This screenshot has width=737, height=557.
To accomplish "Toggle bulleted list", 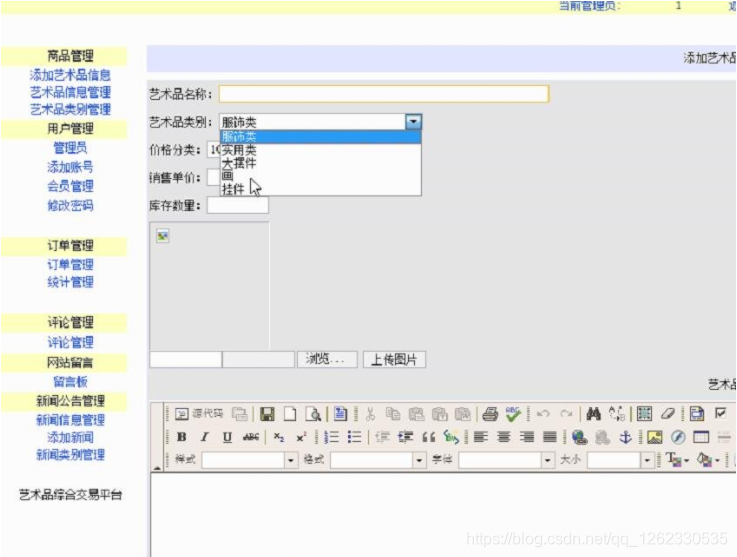I will [x=354, y=437].
